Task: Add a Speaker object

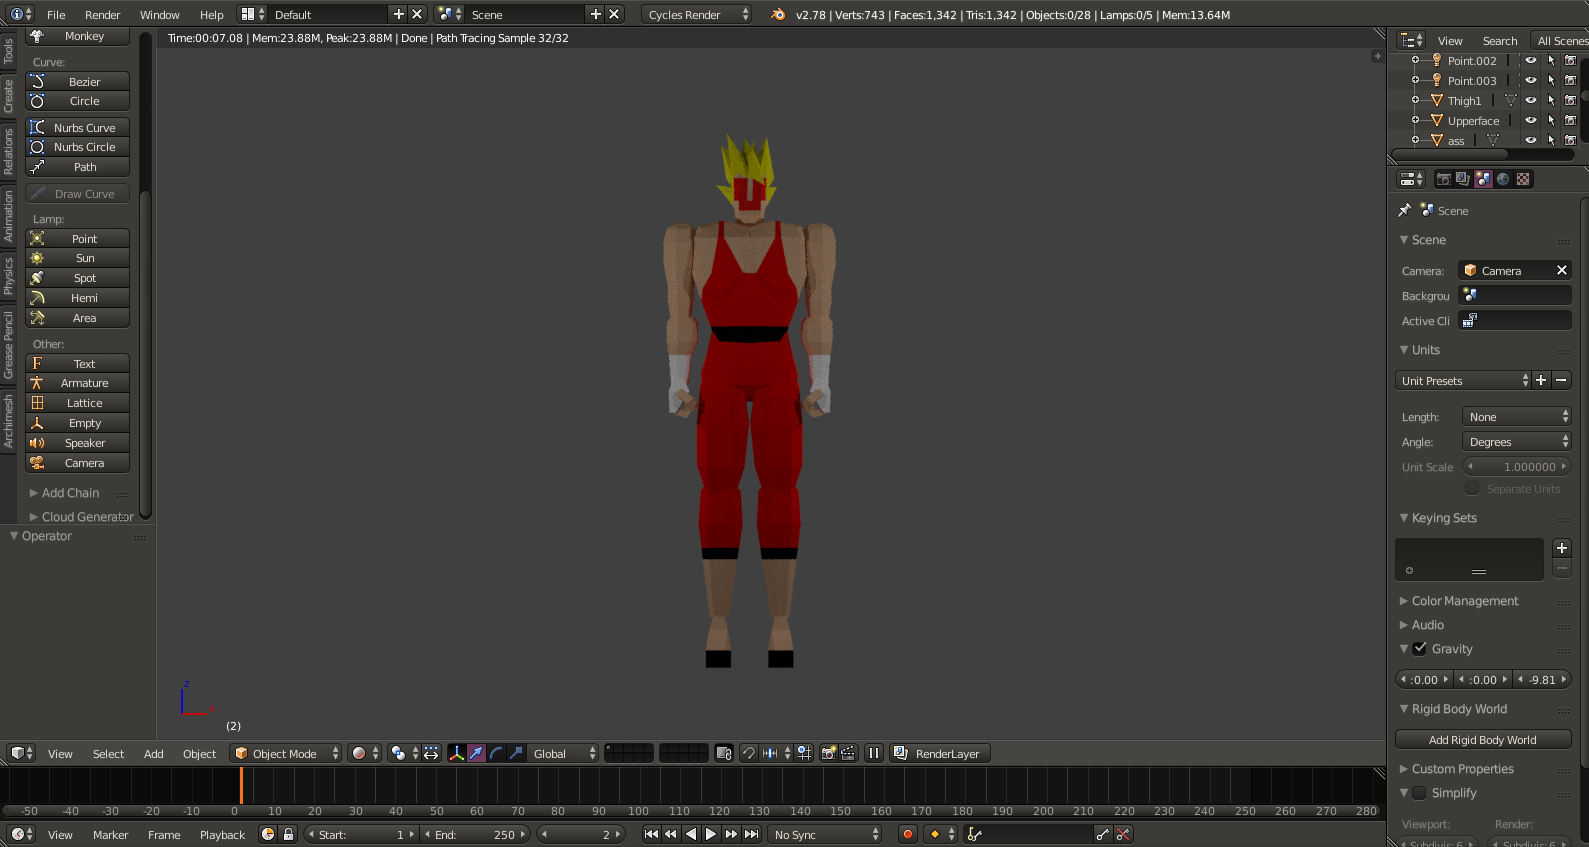Action: click(x=78, y=443)
